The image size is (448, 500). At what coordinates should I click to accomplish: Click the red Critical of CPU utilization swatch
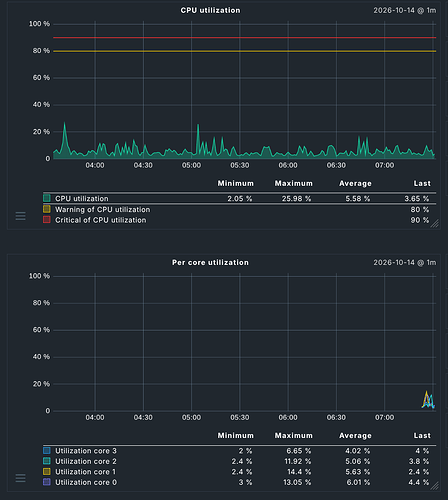(x=47, y=220)
